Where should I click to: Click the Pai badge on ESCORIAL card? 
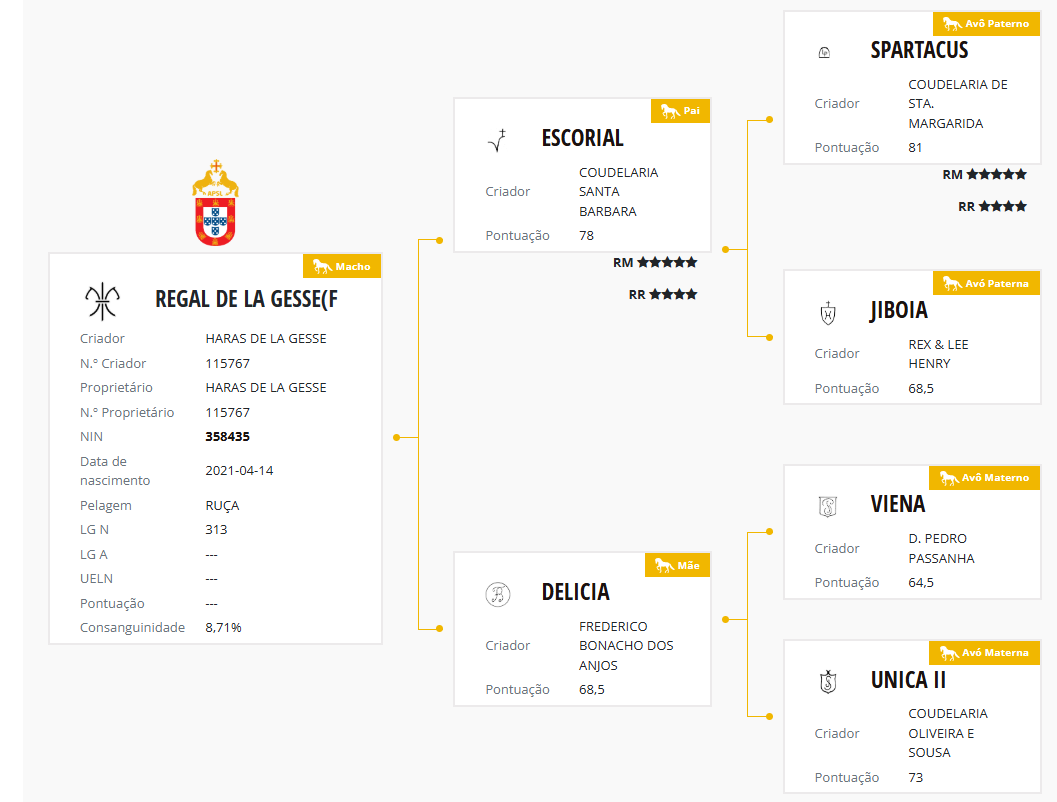[x=680, y=111]
